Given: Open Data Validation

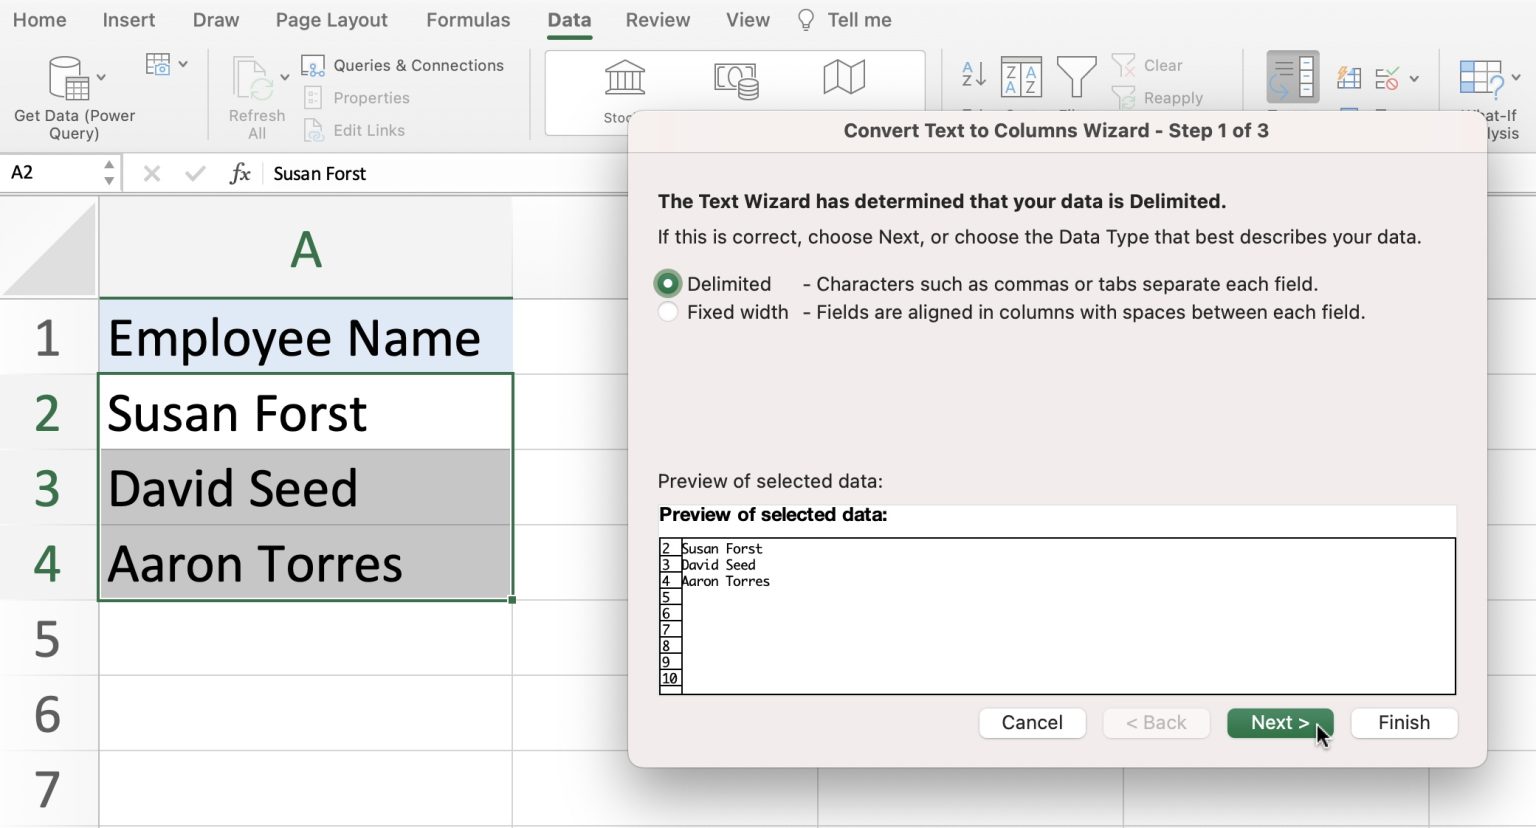Looking at the screenshot, I should pyautogui.click(x=1387, y=78).
